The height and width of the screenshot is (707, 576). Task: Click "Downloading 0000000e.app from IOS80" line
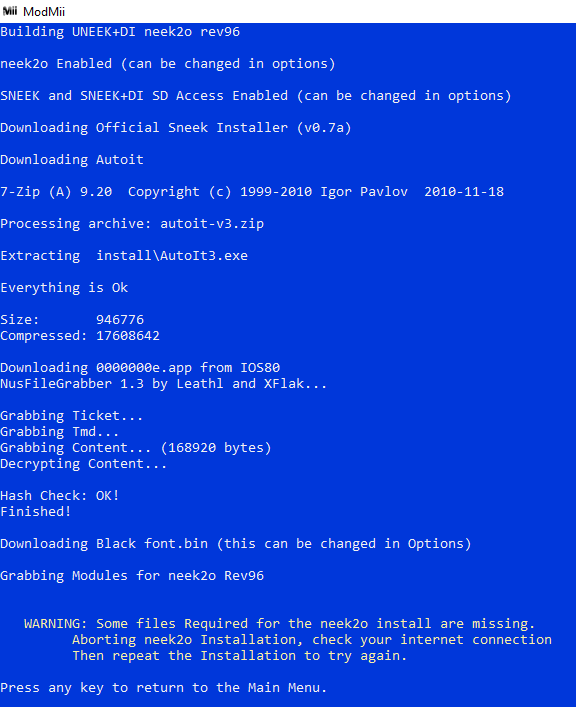point(140,368)
